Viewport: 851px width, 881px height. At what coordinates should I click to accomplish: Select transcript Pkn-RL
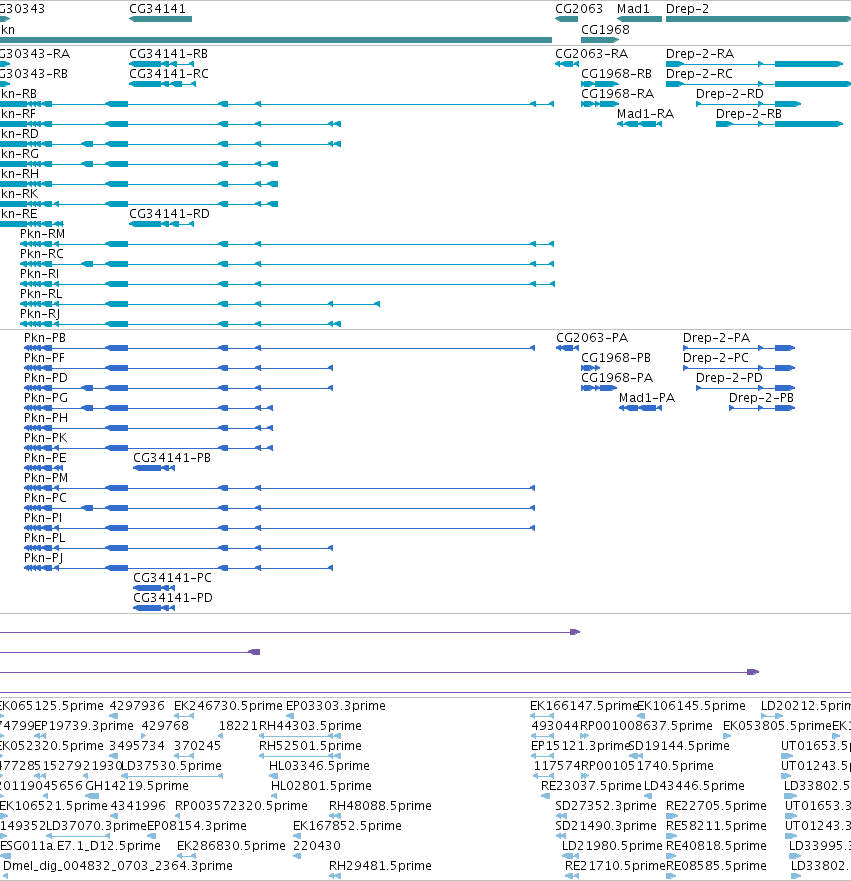(42, 294)
